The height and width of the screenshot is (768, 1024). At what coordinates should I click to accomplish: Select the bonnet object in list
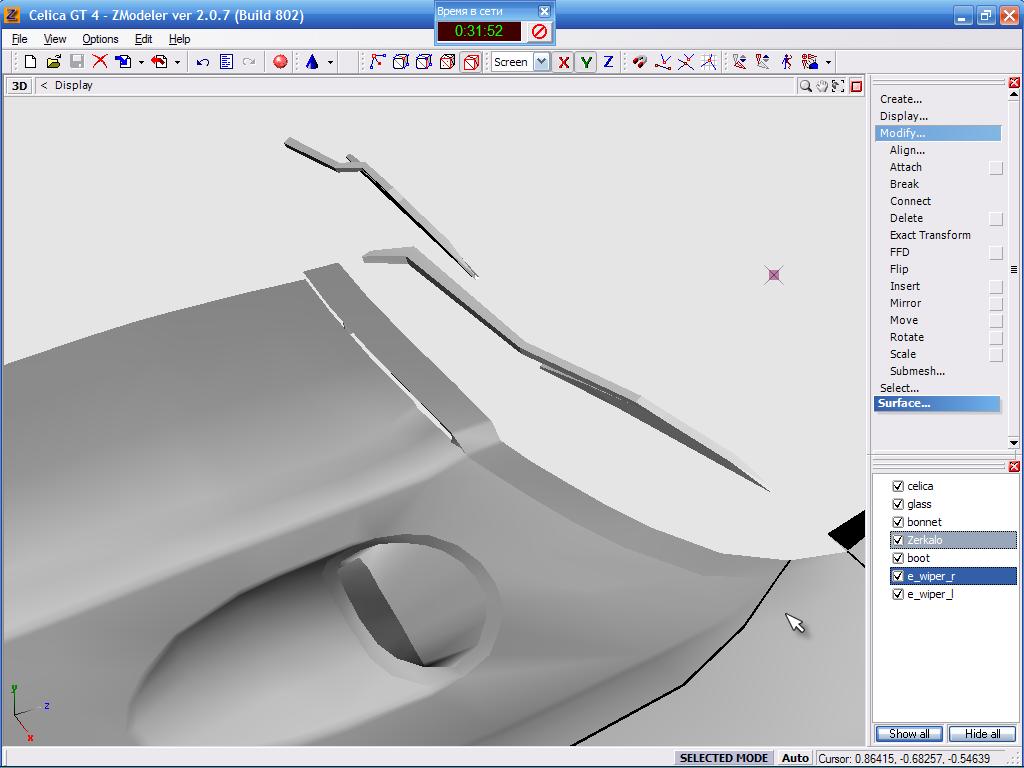pos(924,522)
